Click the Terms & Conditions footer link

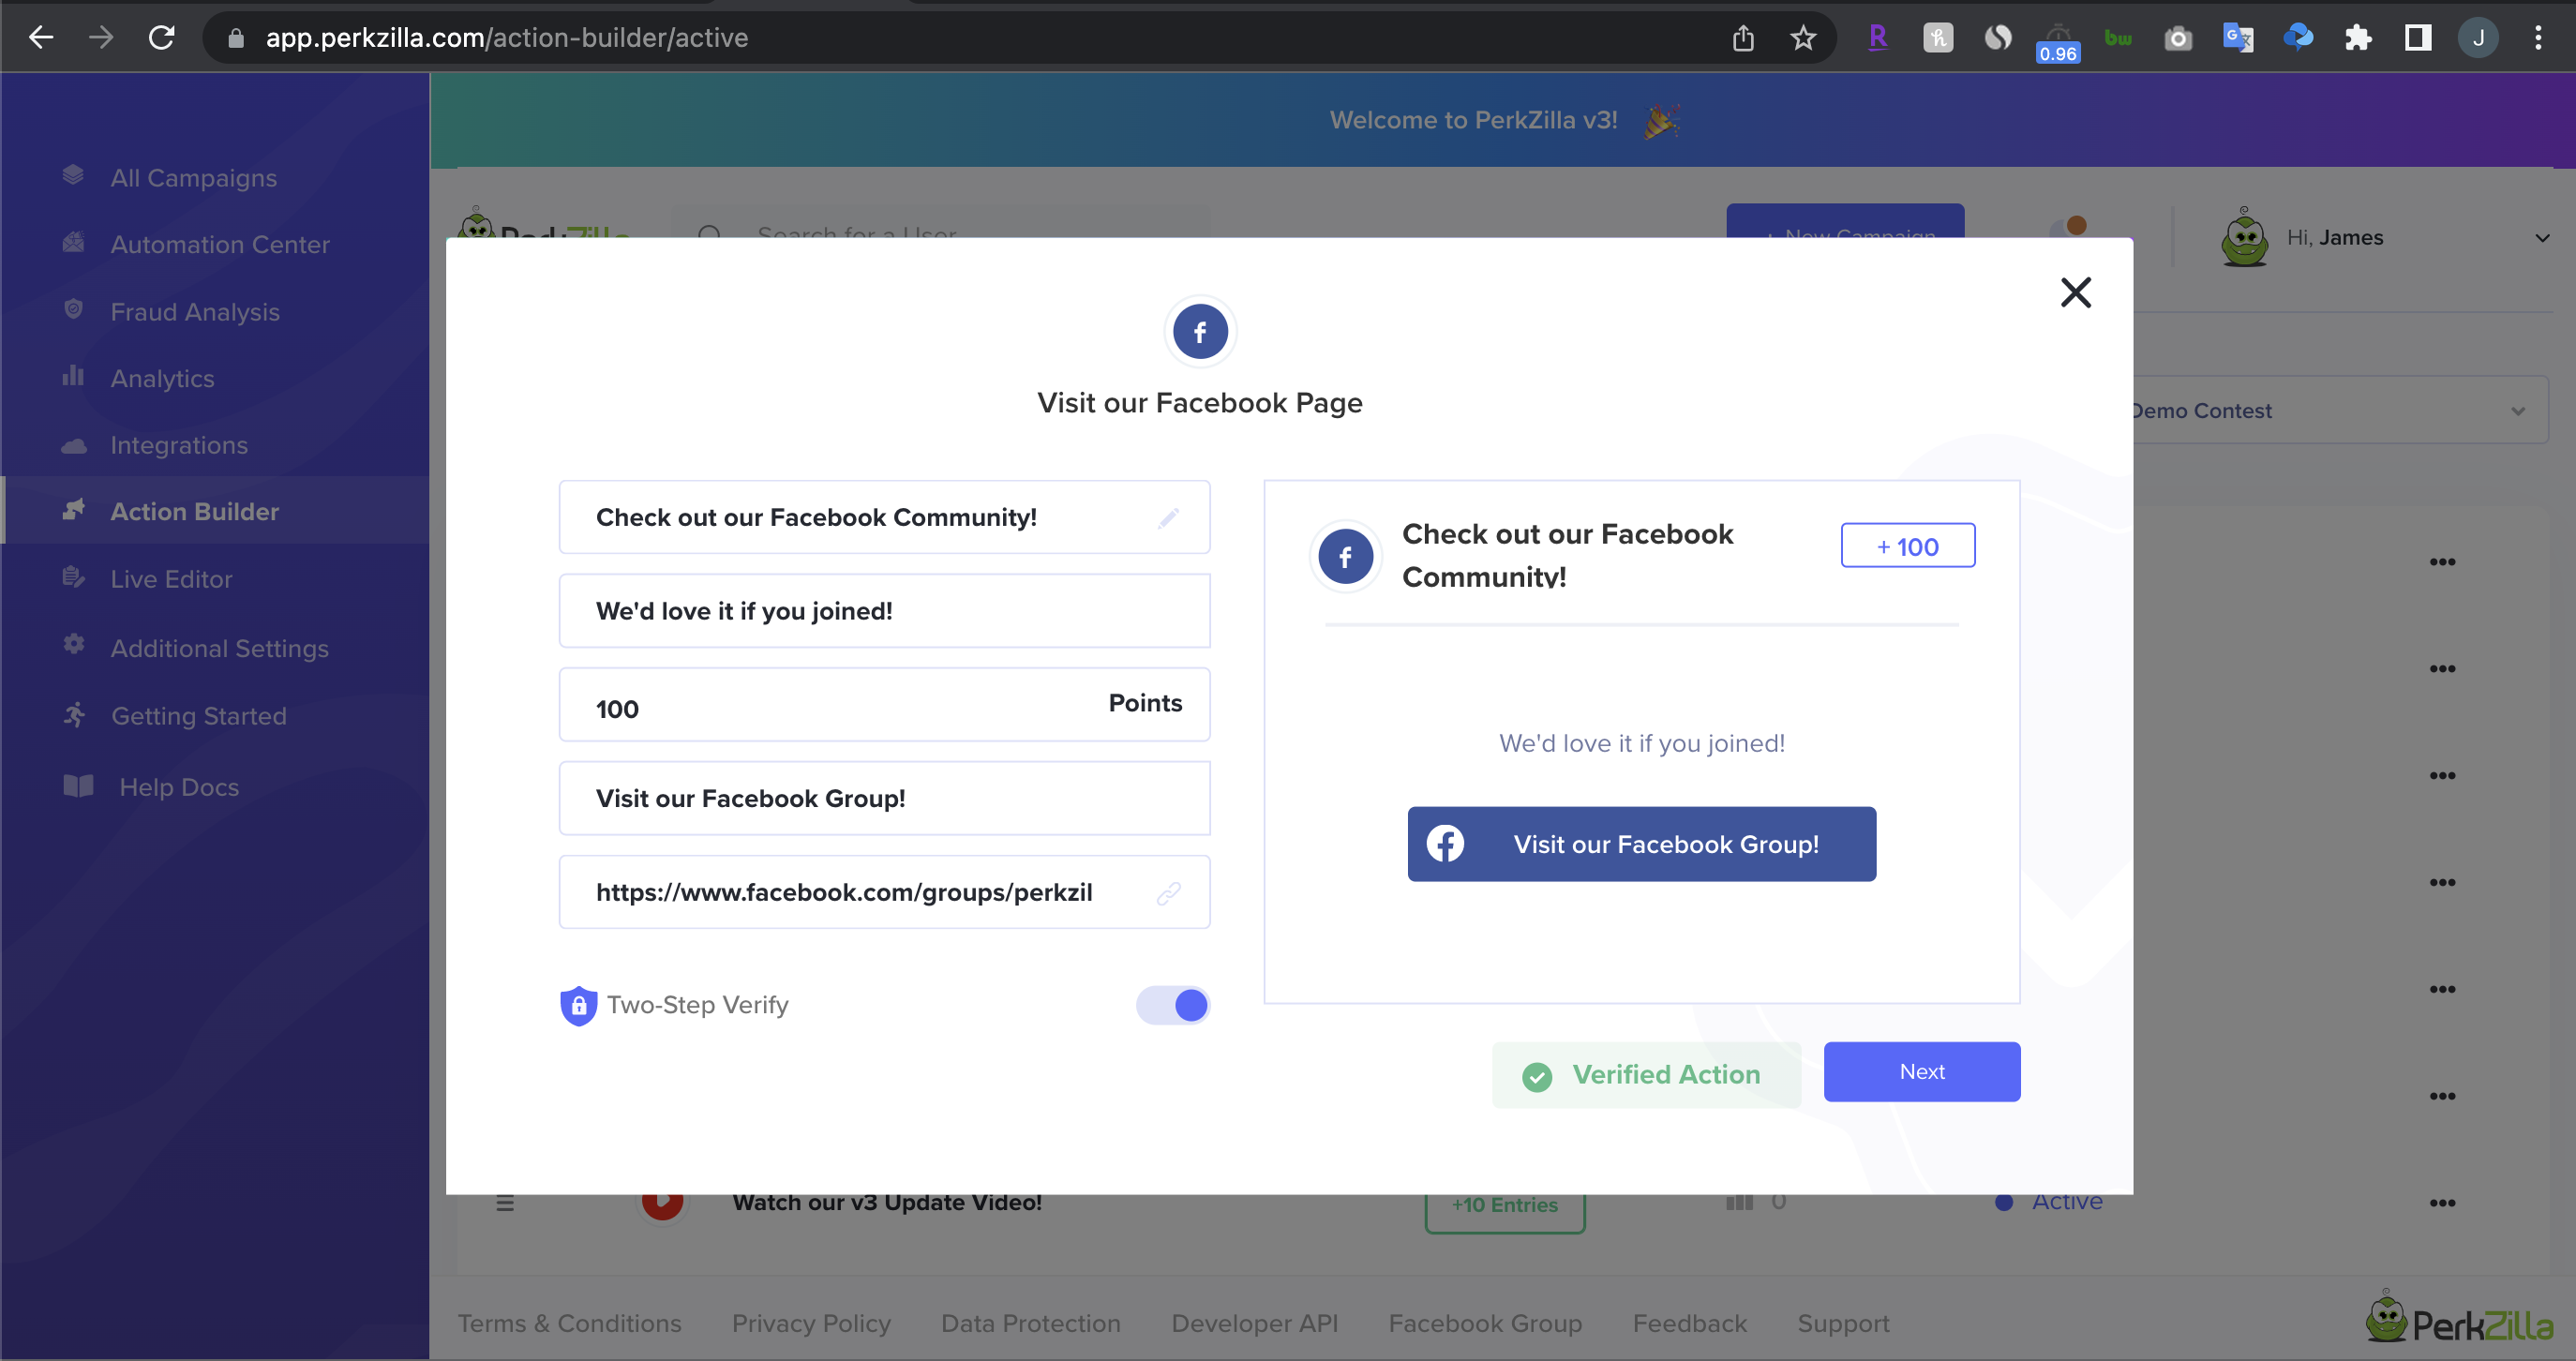[570, 1323]
